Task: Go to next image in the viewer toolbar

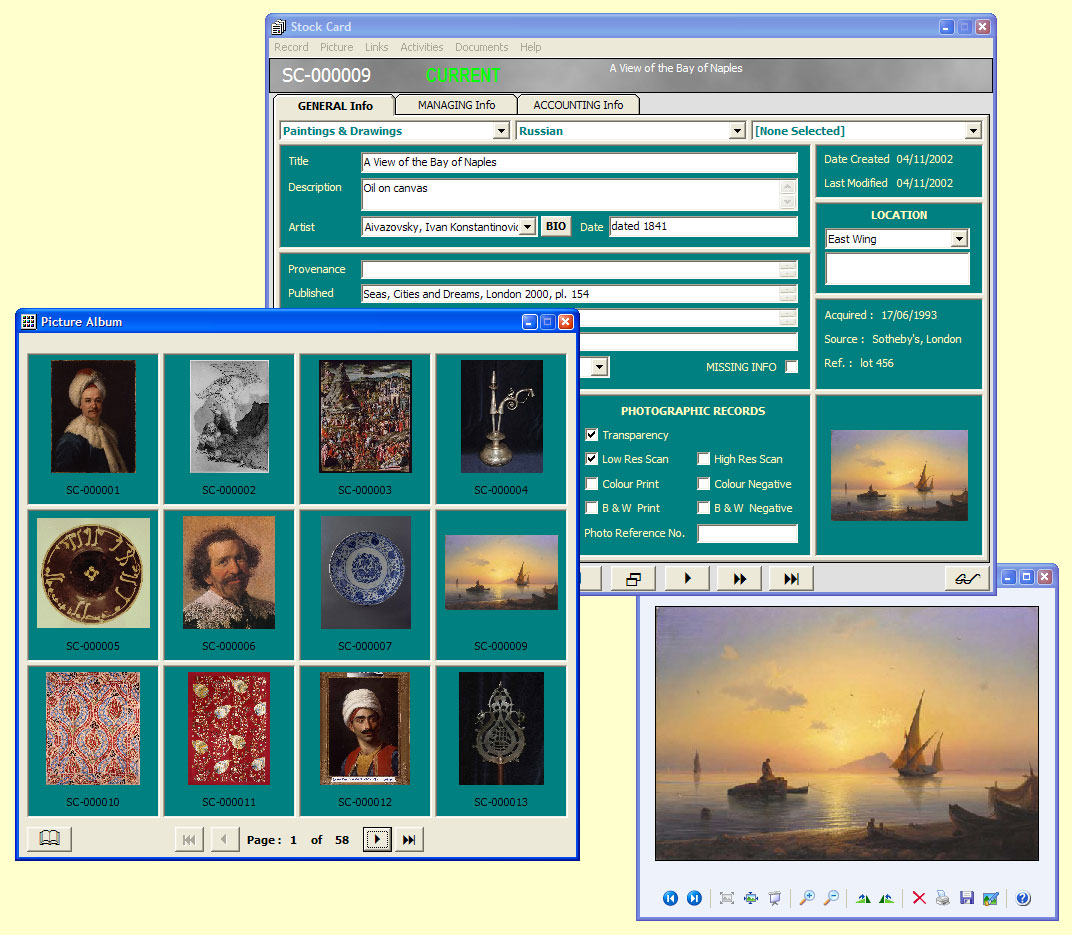Action: (694, 898)
